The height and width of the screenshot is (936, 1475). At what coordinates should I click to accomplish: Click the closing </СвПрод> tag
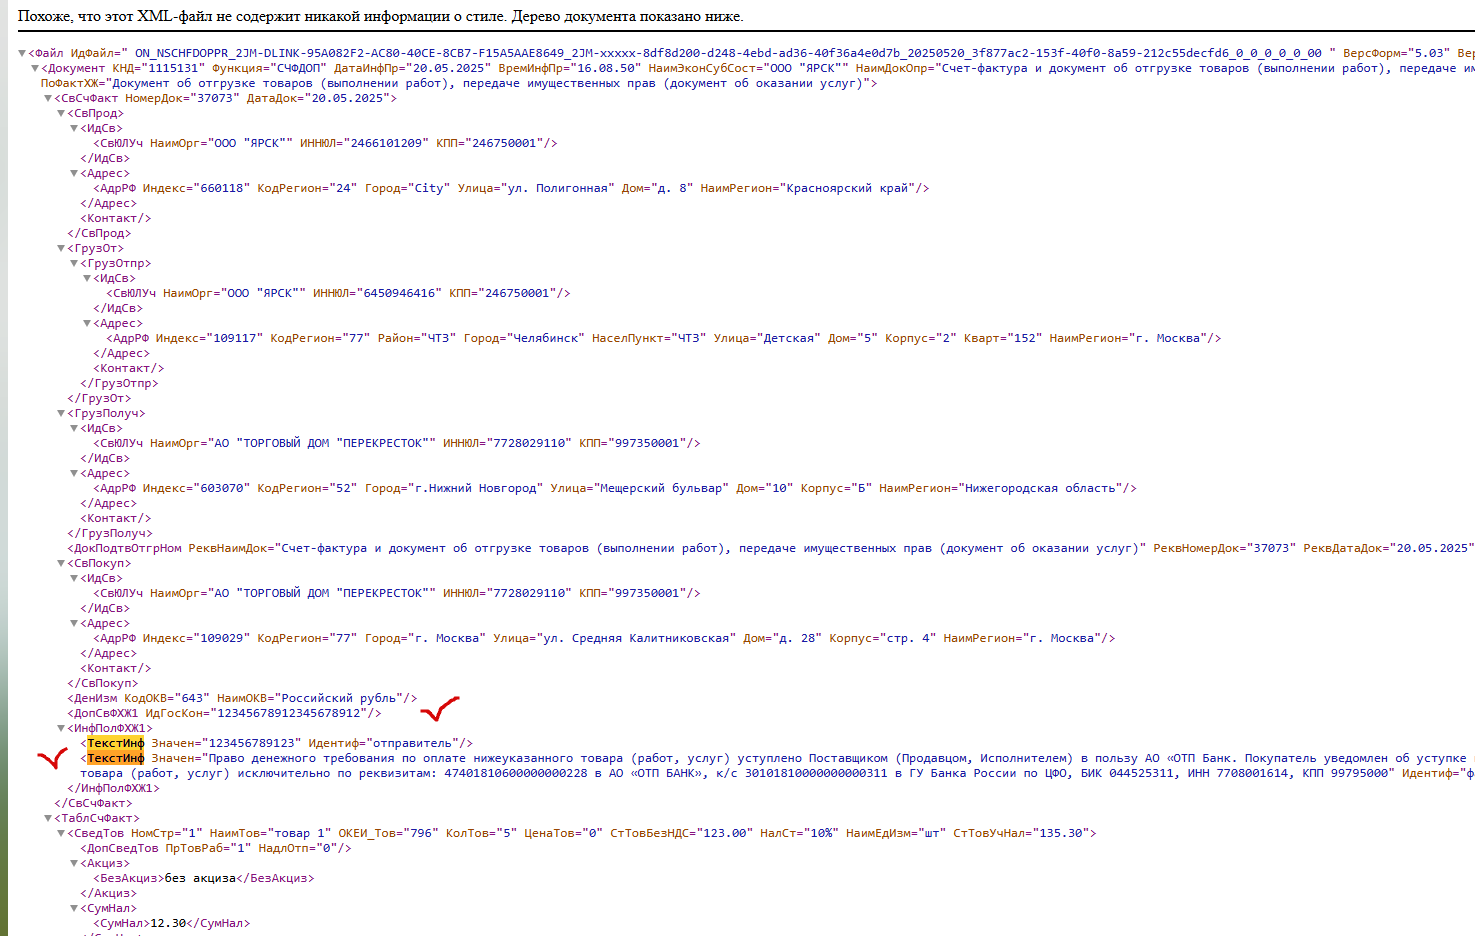point(99,233)
